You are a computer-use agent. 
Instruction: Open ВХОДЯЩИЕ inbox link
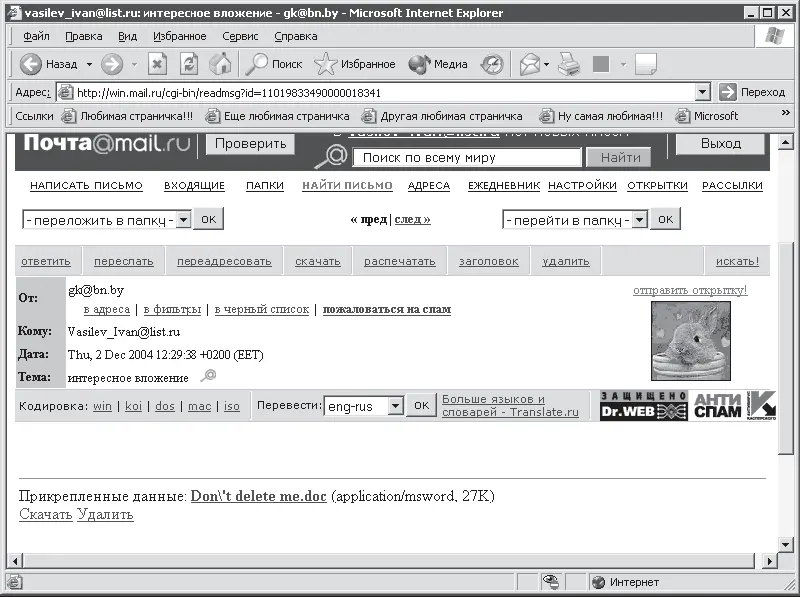tap(194, 186)
